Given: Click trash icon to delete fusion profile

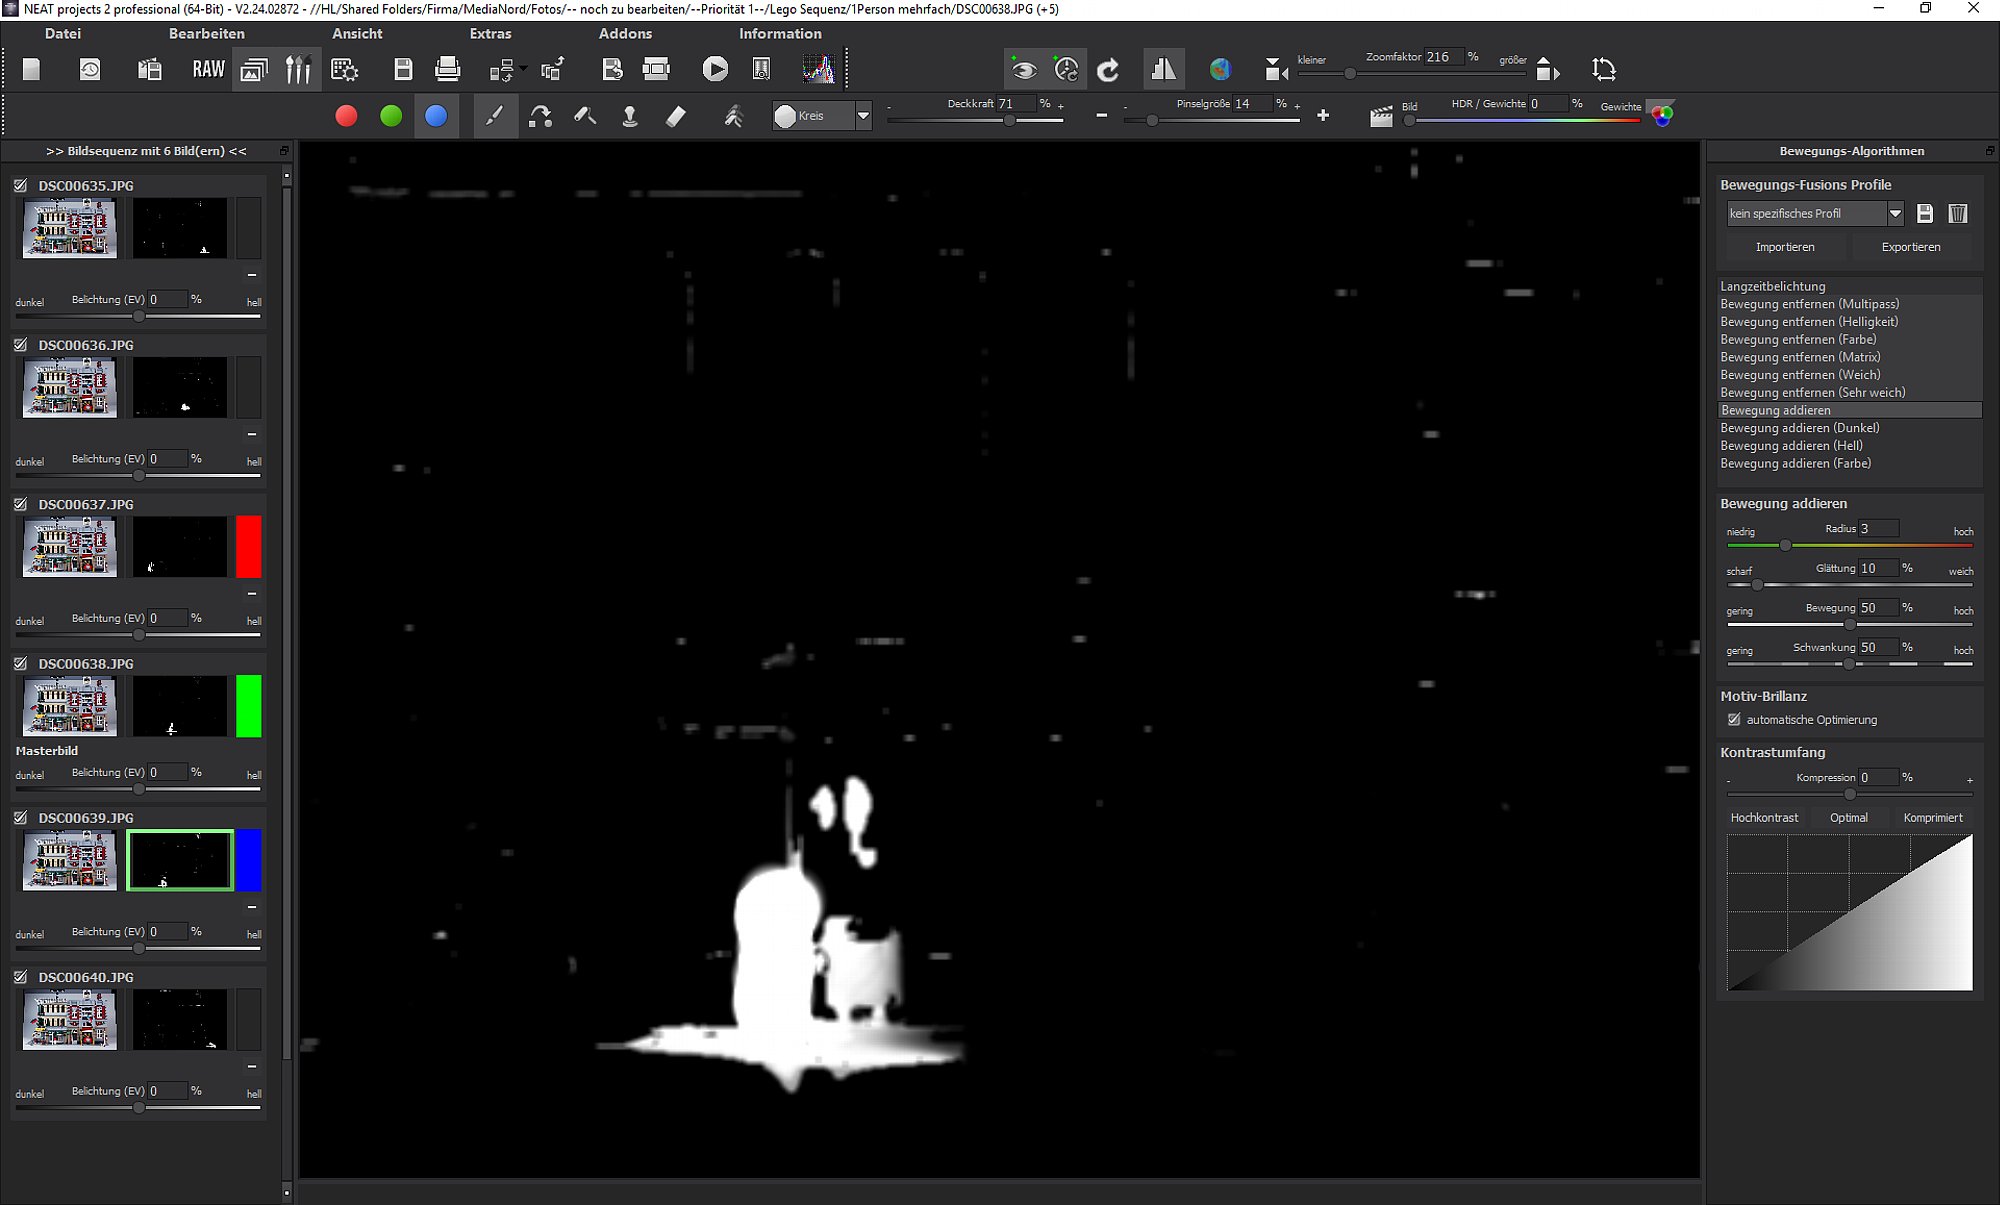Looking at the screenshot, I should coord(1957,213).
